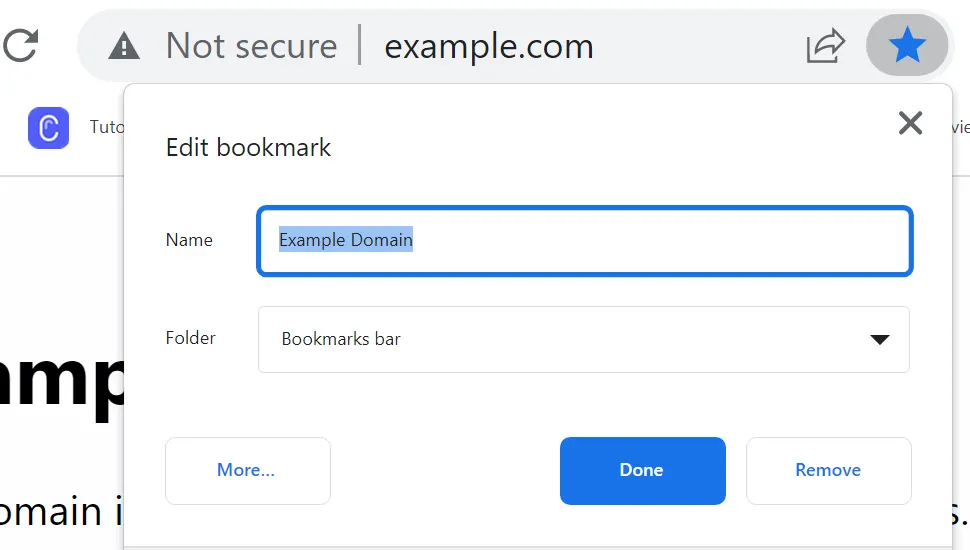Click the partially visible bookmark at right edge
Image resolution: width=970 pixels, height=550 pixels.
(961, 127)
